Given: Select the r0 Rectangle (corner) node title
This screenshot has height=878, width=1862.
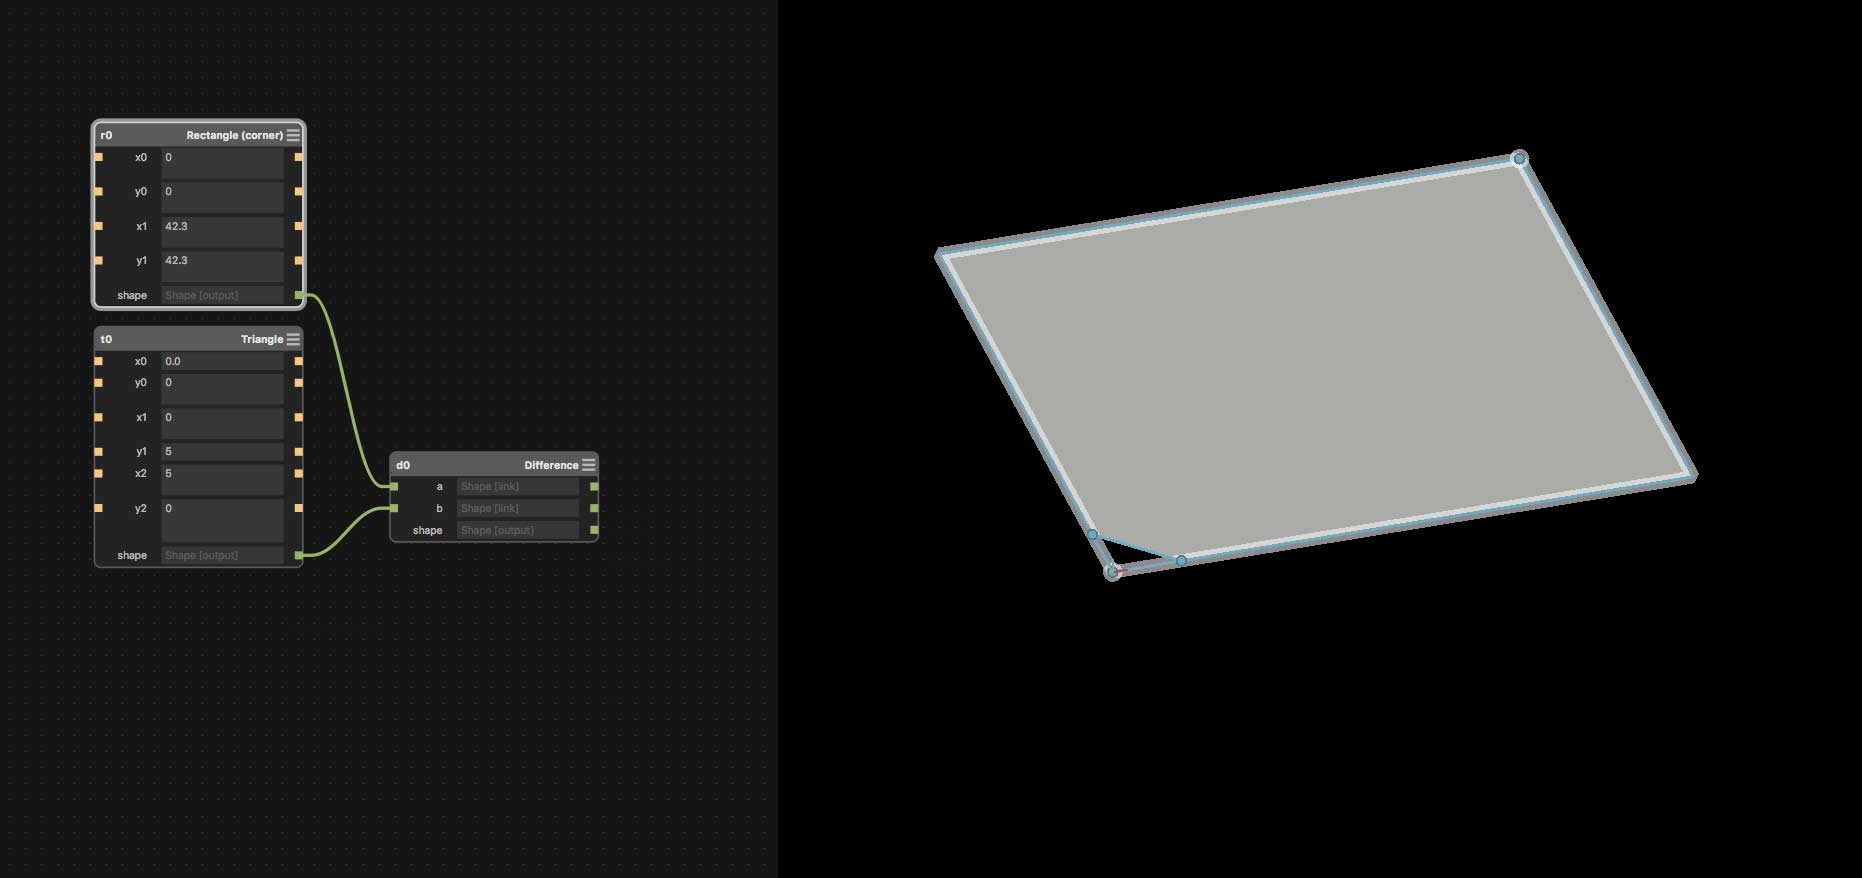Looking at the screenshot, I should [x=234, y=135].
